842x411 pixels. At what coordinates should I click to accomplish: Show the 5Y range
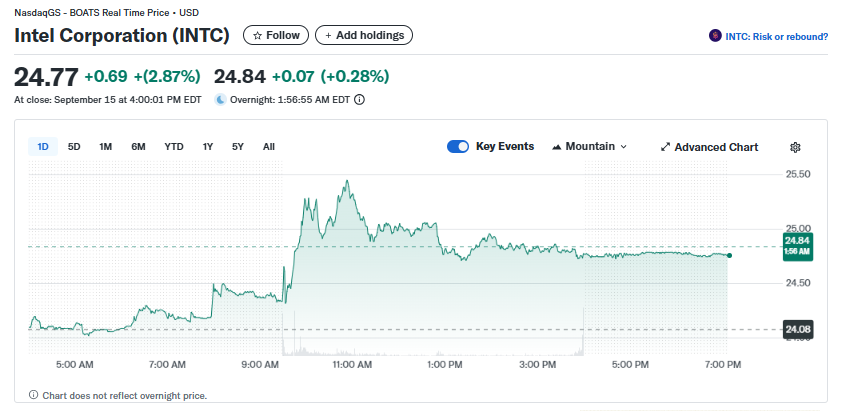[x=238, y=147]
